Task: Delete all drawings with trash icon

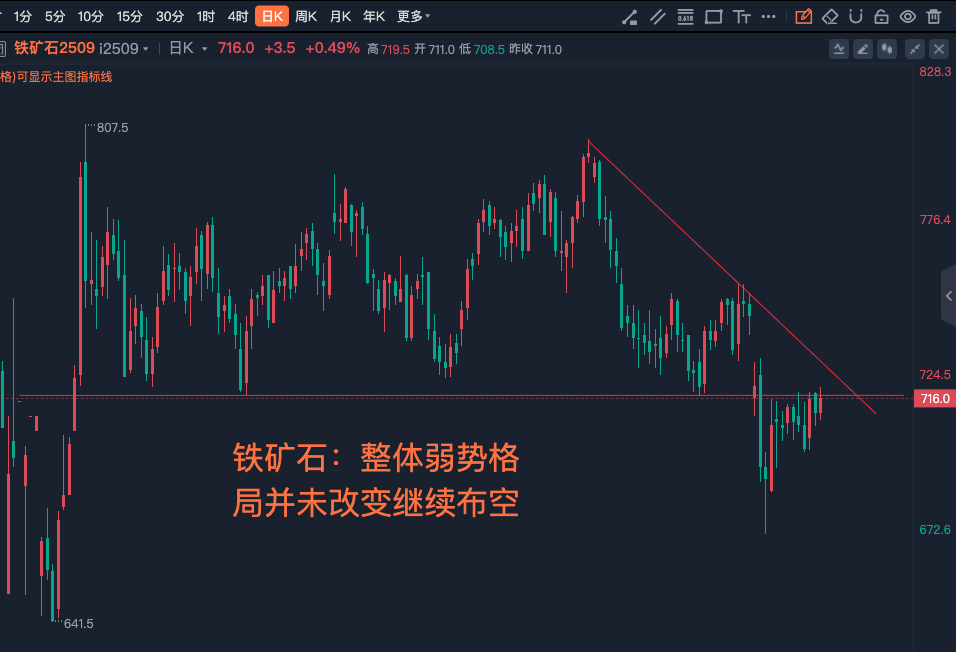Action: [933, 17]
